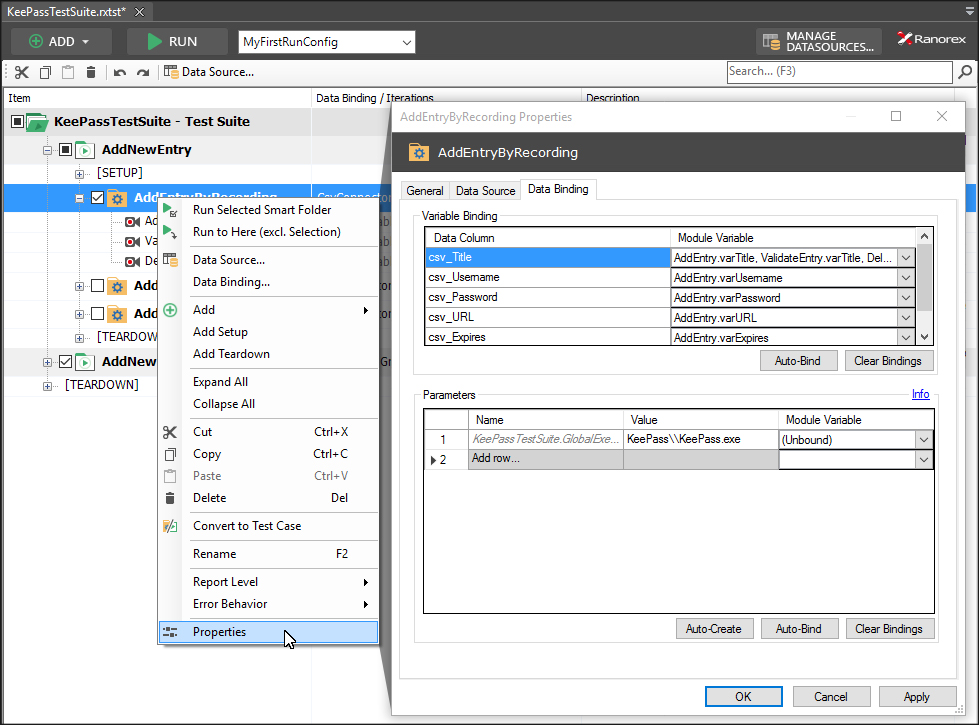The width and height of the screenshot is (979, 725).
Task: Click the KeePassTestSuite test suite folder icon
Action: coord(37,122)
